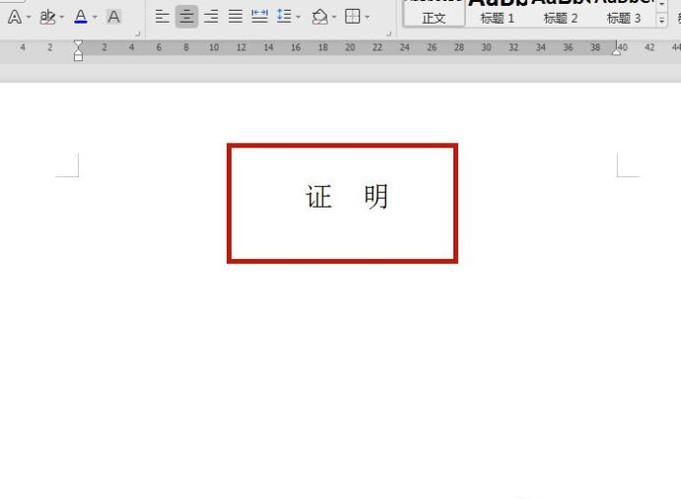Open the text effects A icon
The height and width of the screenshot is (499, 681).
tap(15, 17)
